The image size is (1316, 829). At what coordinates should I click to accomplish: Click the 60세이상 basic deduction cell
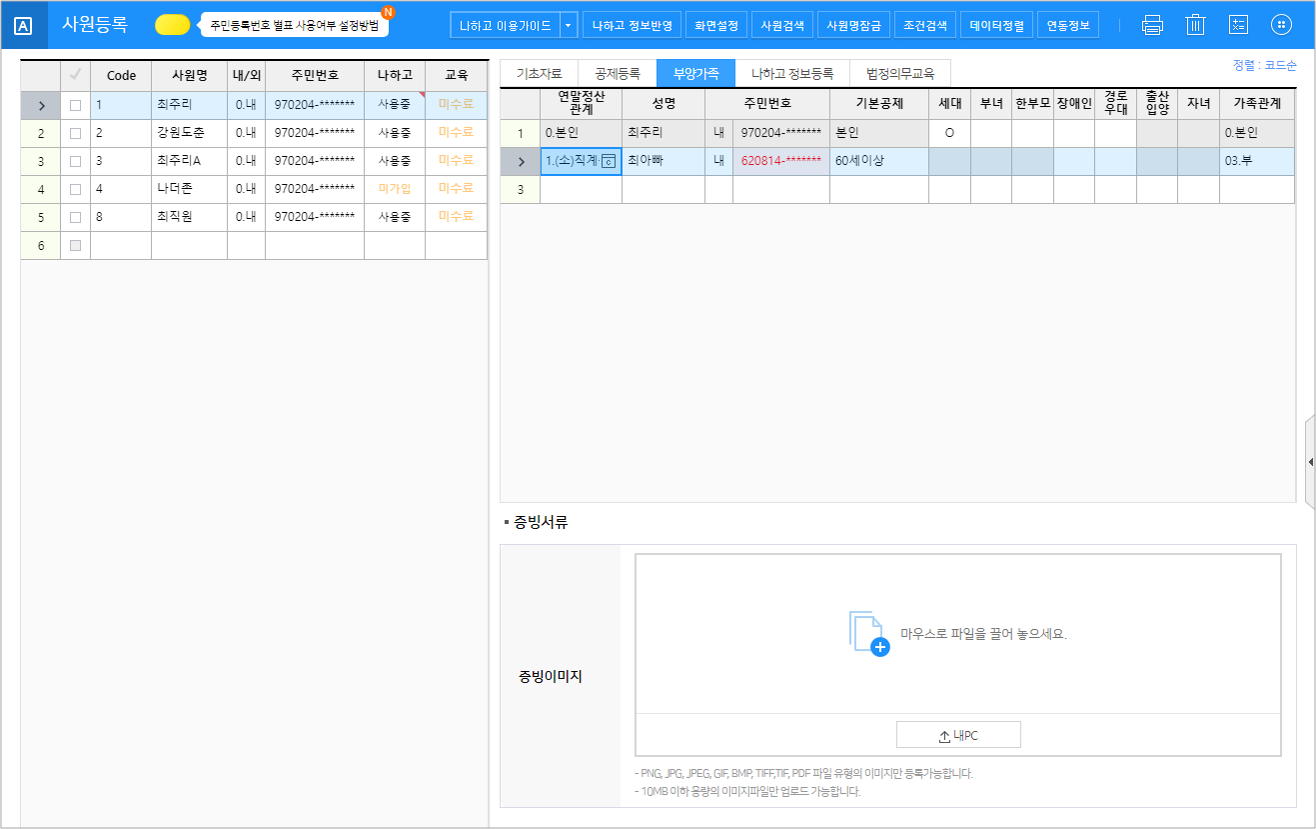point(879,161)
